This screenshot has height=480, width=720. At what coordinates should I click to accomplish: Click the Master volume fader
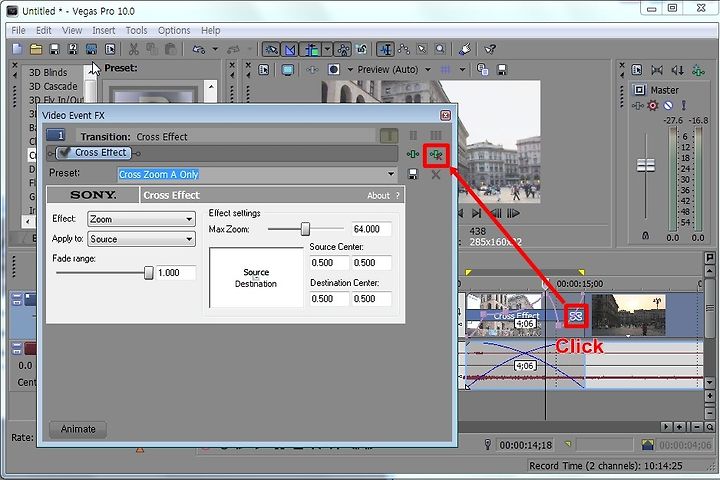pos(646,165)
